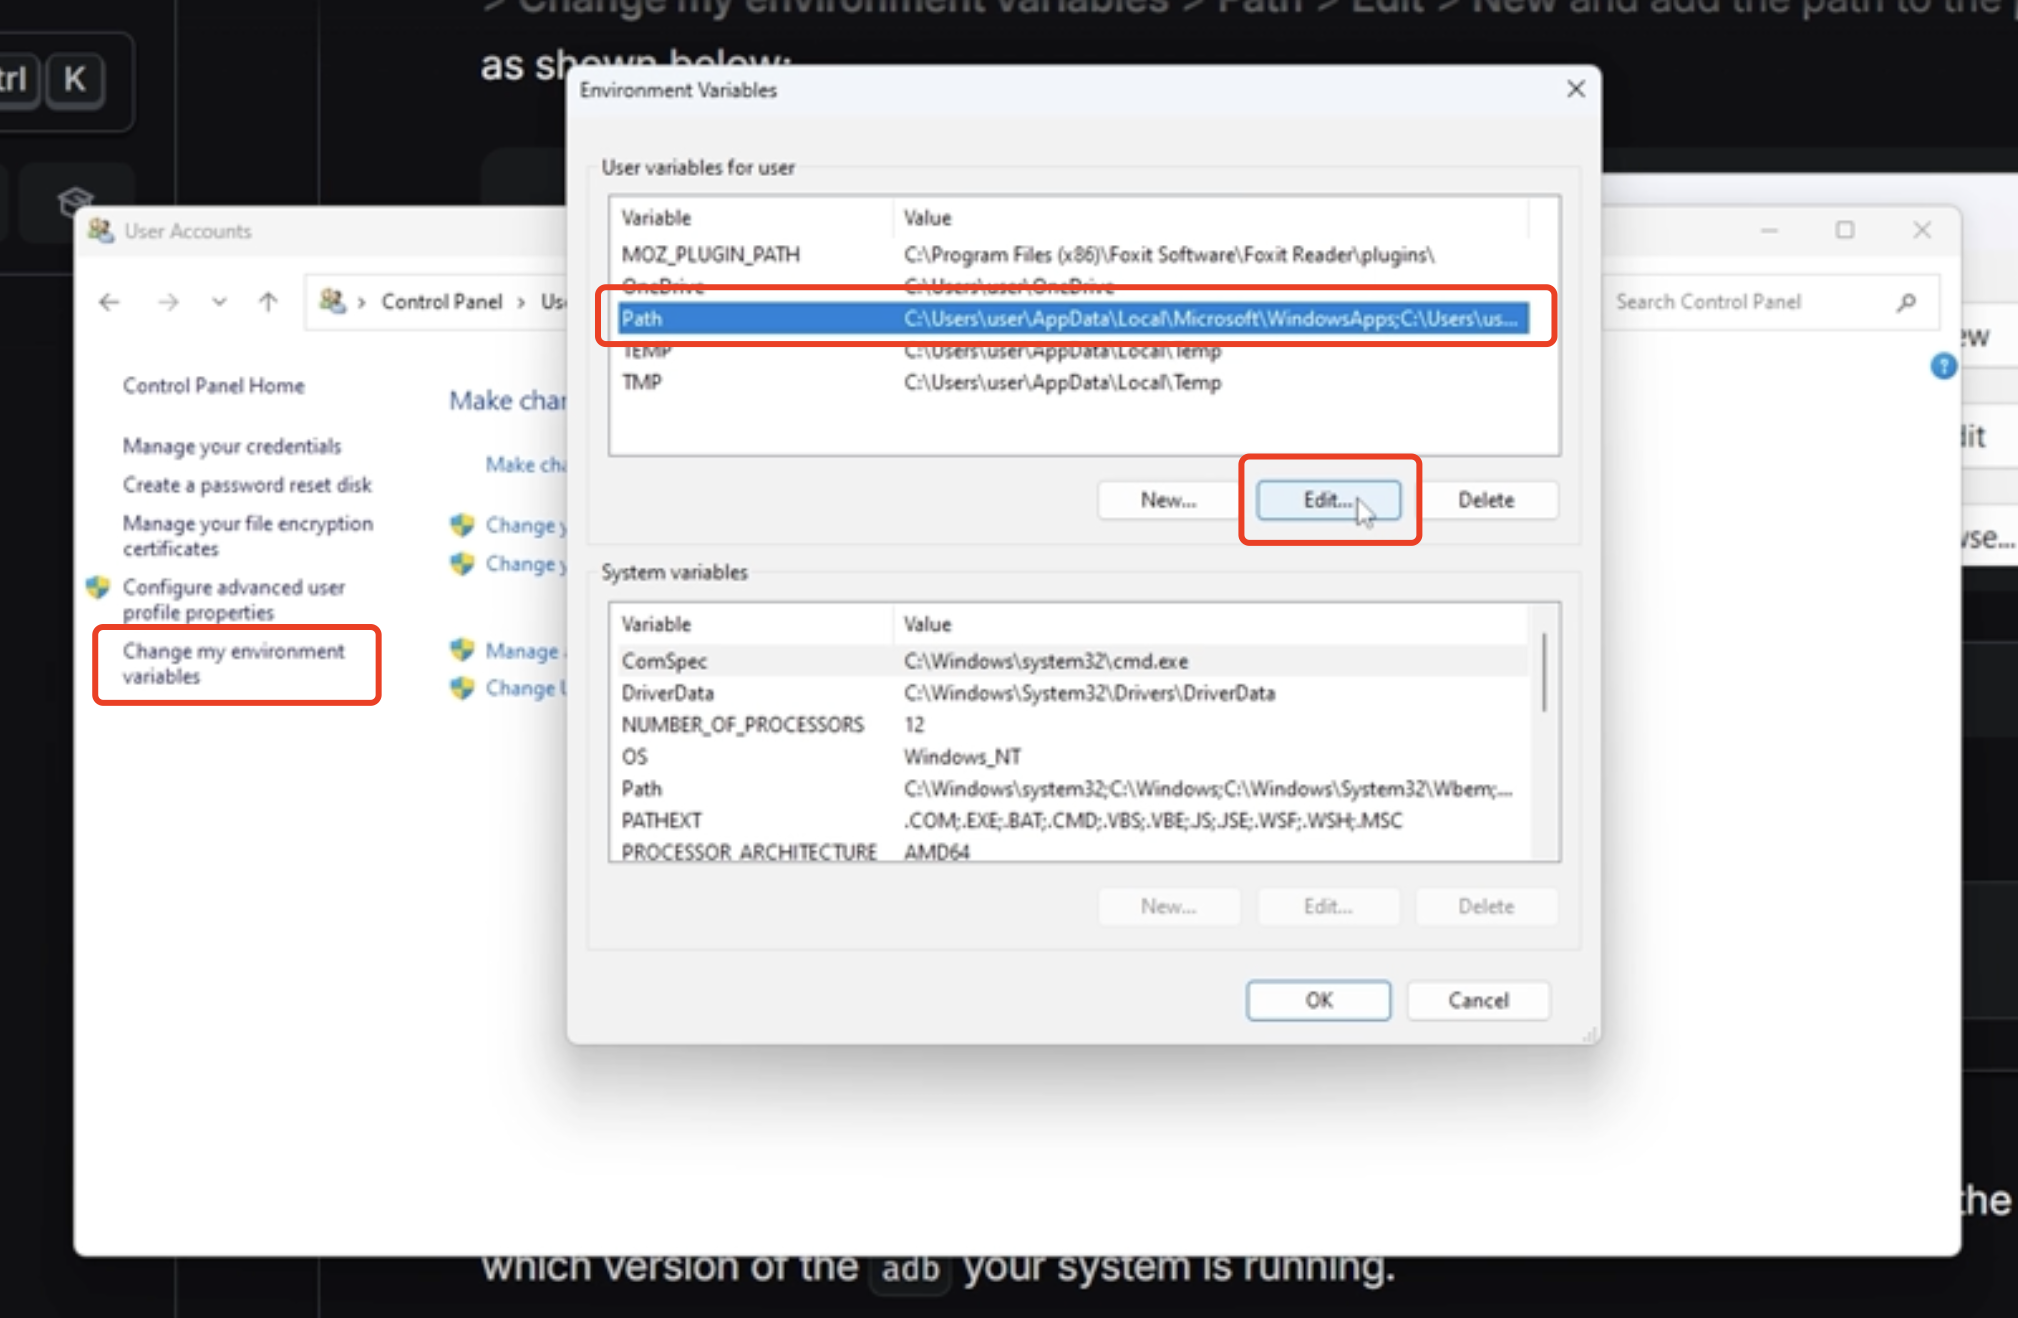Screen dimensions: 2018x1318
Task: Click the User Accounts title bar icon
Action: click(x=101, y=231)
